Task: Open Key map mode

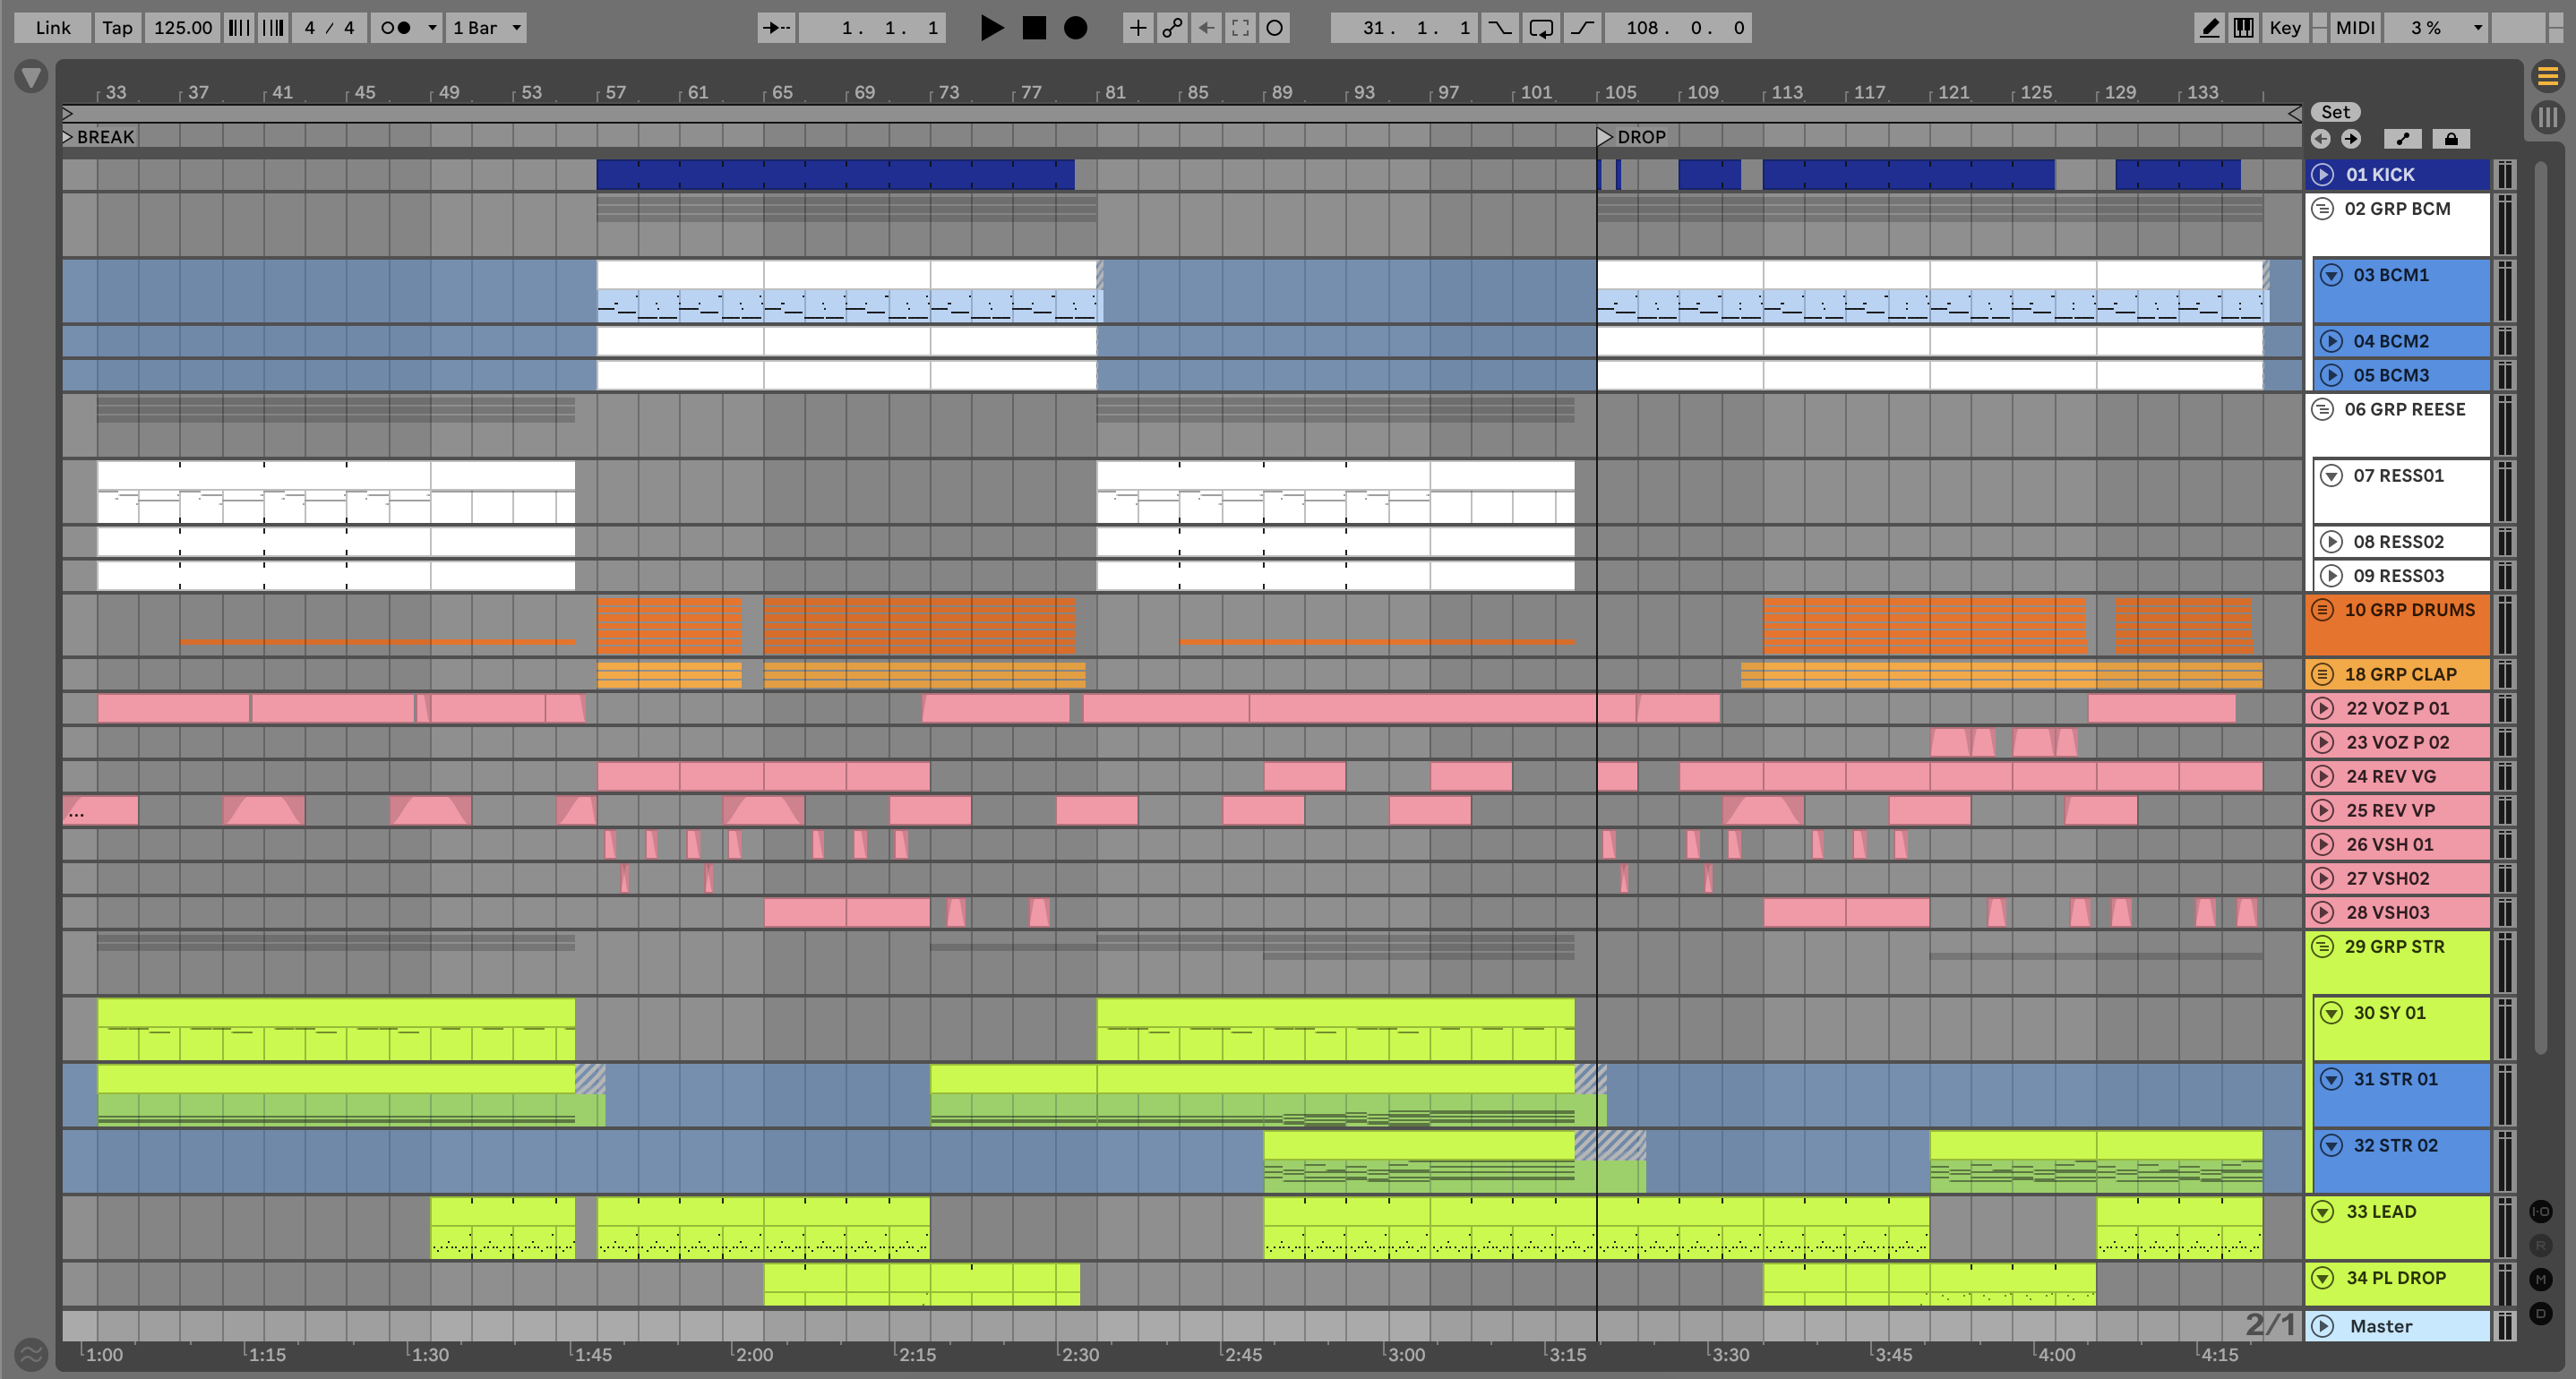Action: coord(2284,28)
